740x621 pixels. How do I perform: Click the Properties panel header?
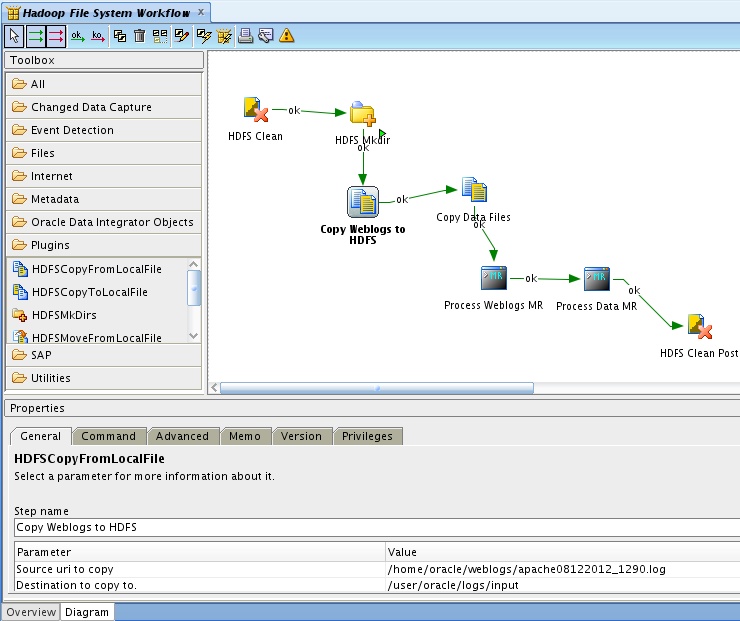(372, 408)
